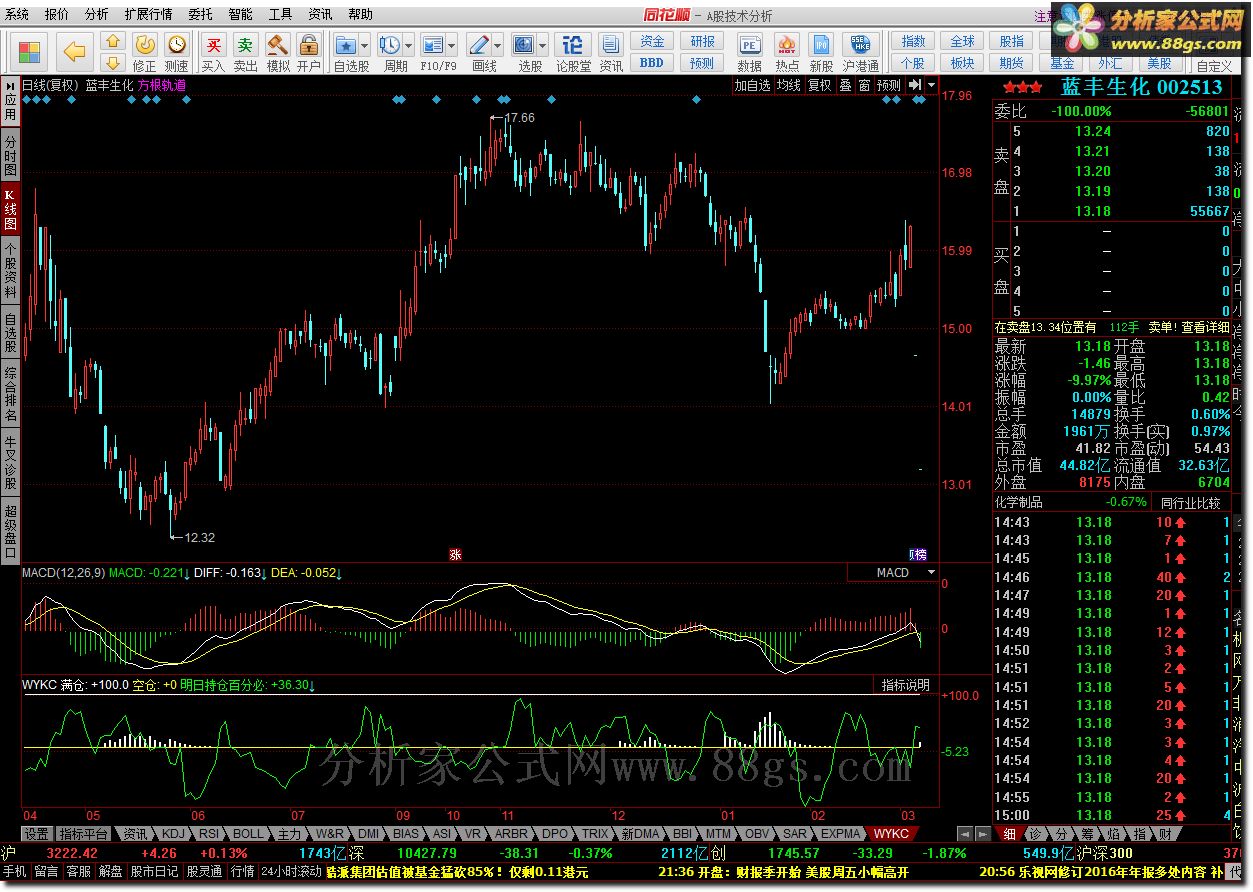Image resolution: width=1253 pixels, height=892 pixels.
Task: Open the 工具 menu
Action: pyautogui.click(x=281, y=15)
